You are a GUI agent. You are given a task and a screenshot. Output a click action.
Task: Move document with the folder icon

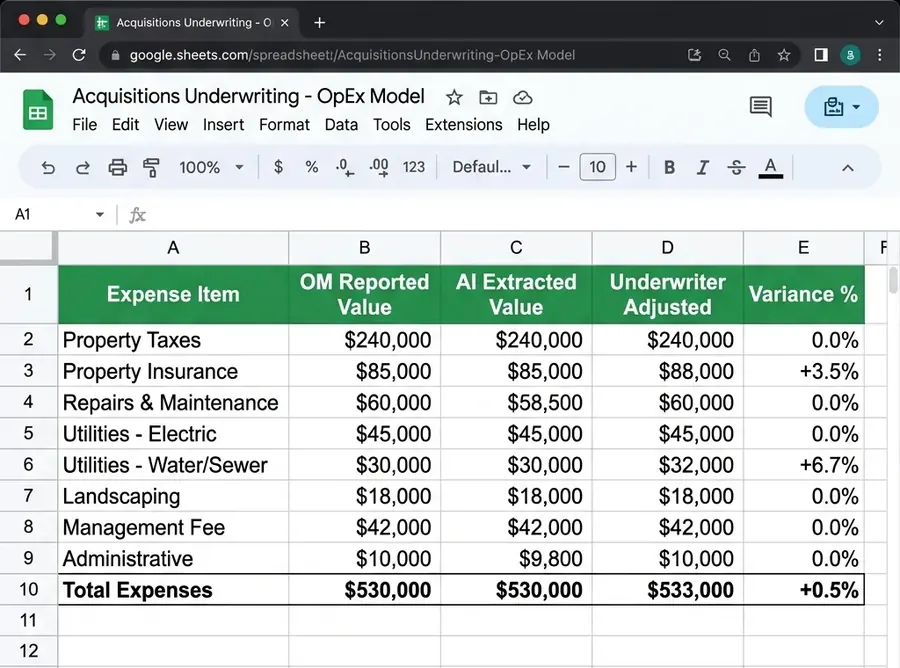click(488, 98)
